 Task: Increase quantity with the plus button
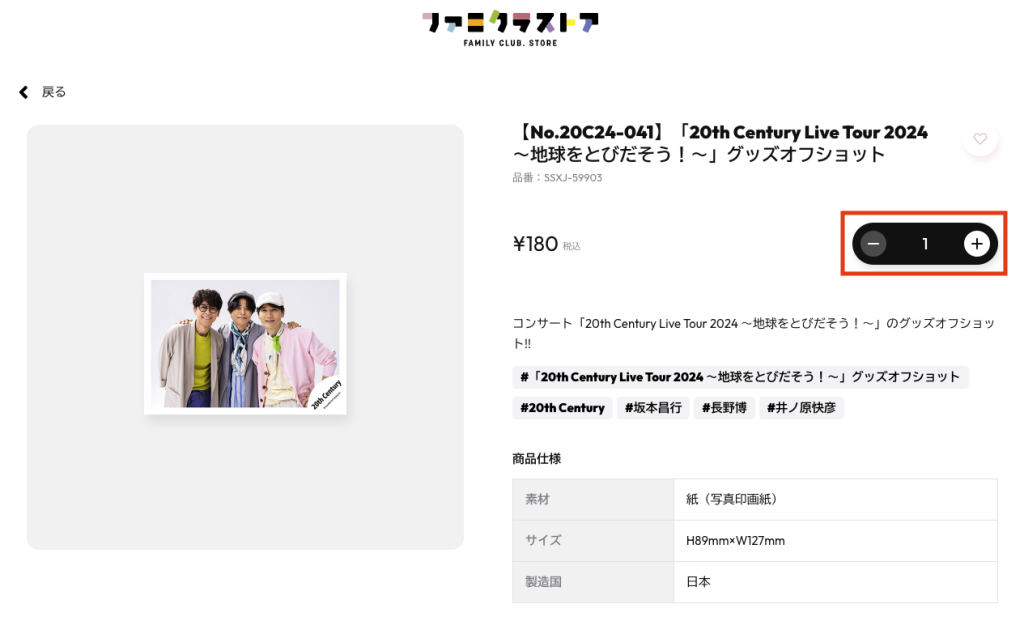pos(976,244)
